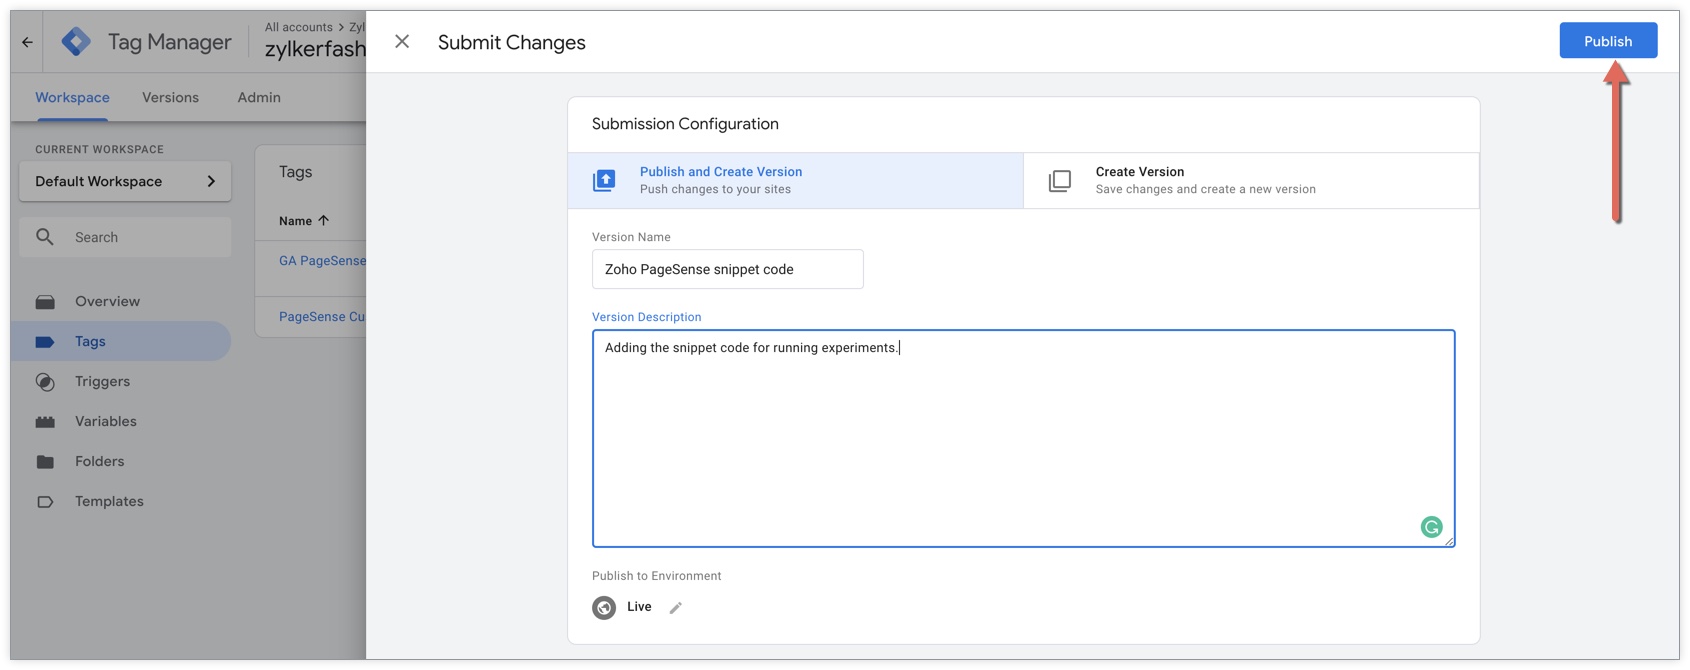Switch to the Versions tab

[x=170, y=97]
